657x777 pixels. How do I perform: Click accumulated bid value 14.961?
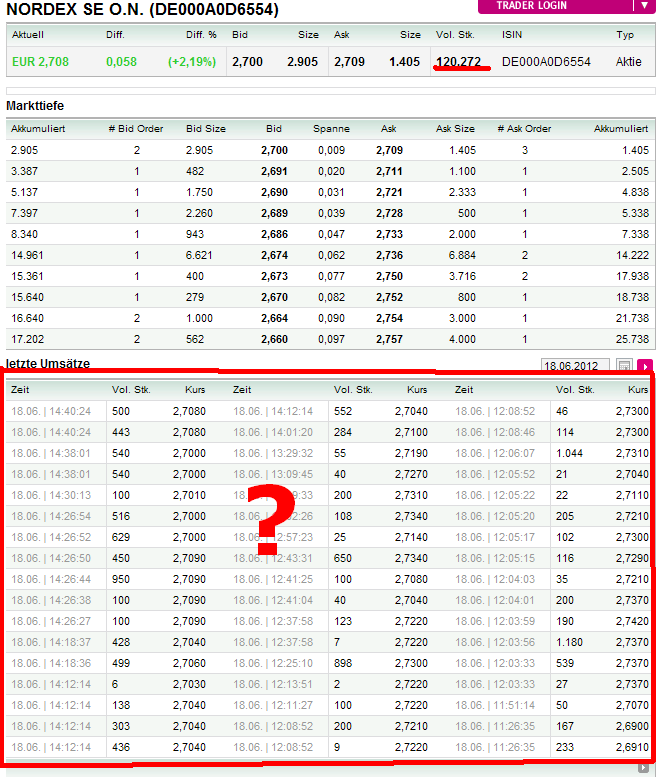tap(28, 256)
